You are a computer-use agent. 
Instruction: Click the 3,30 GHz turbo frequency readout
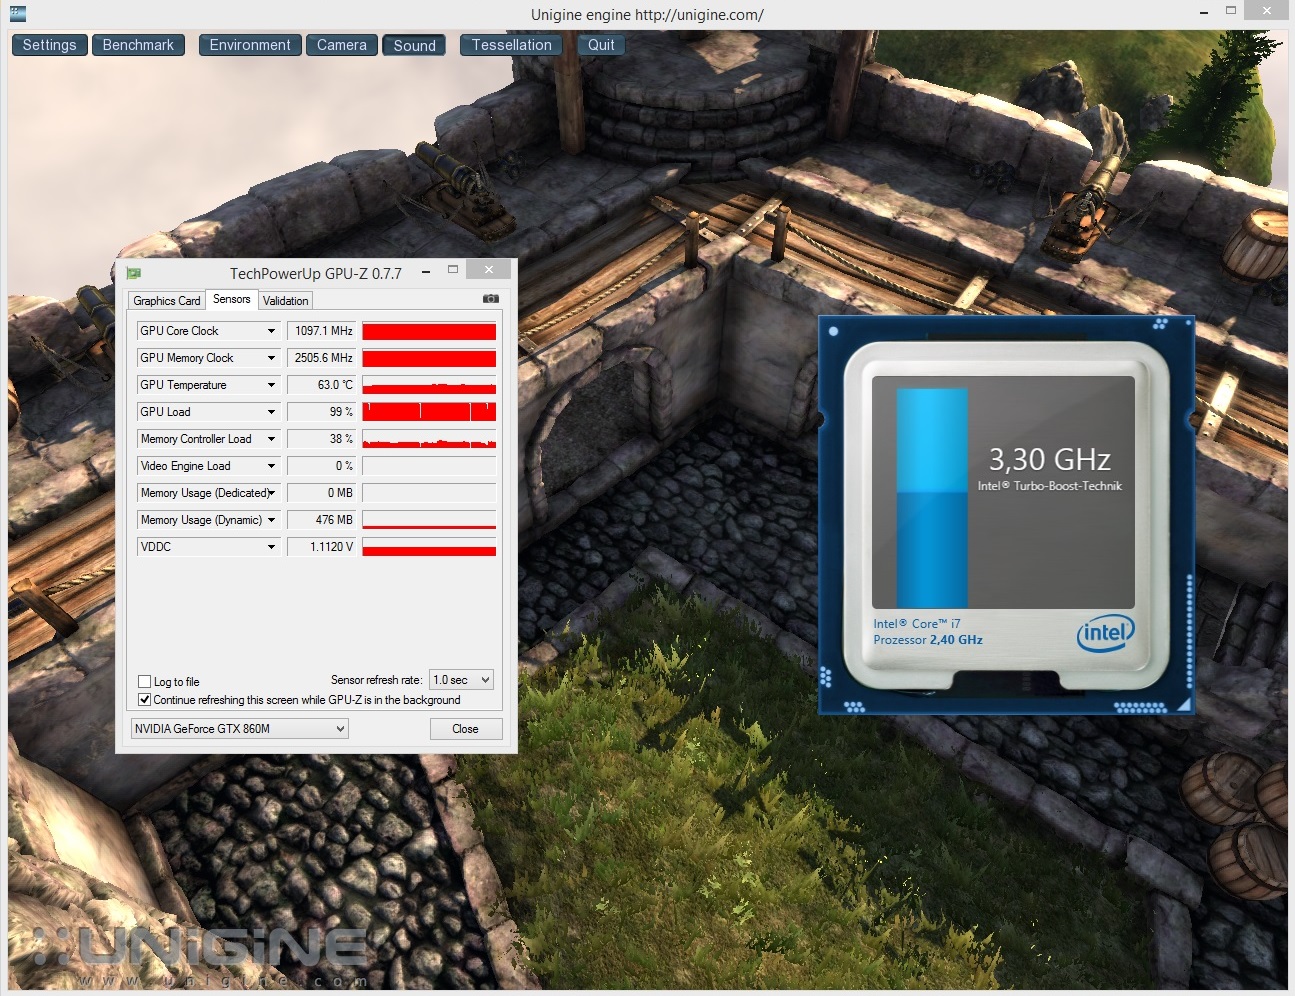tap(1049, 460)
